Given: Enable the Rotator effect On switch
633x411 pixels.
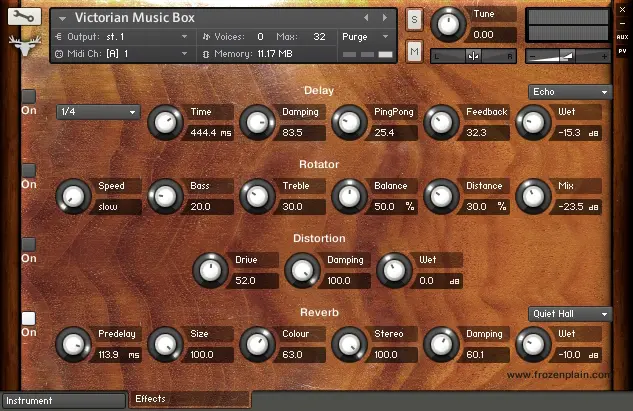Looking at the screenshot, I should click(x=29, y=170).
